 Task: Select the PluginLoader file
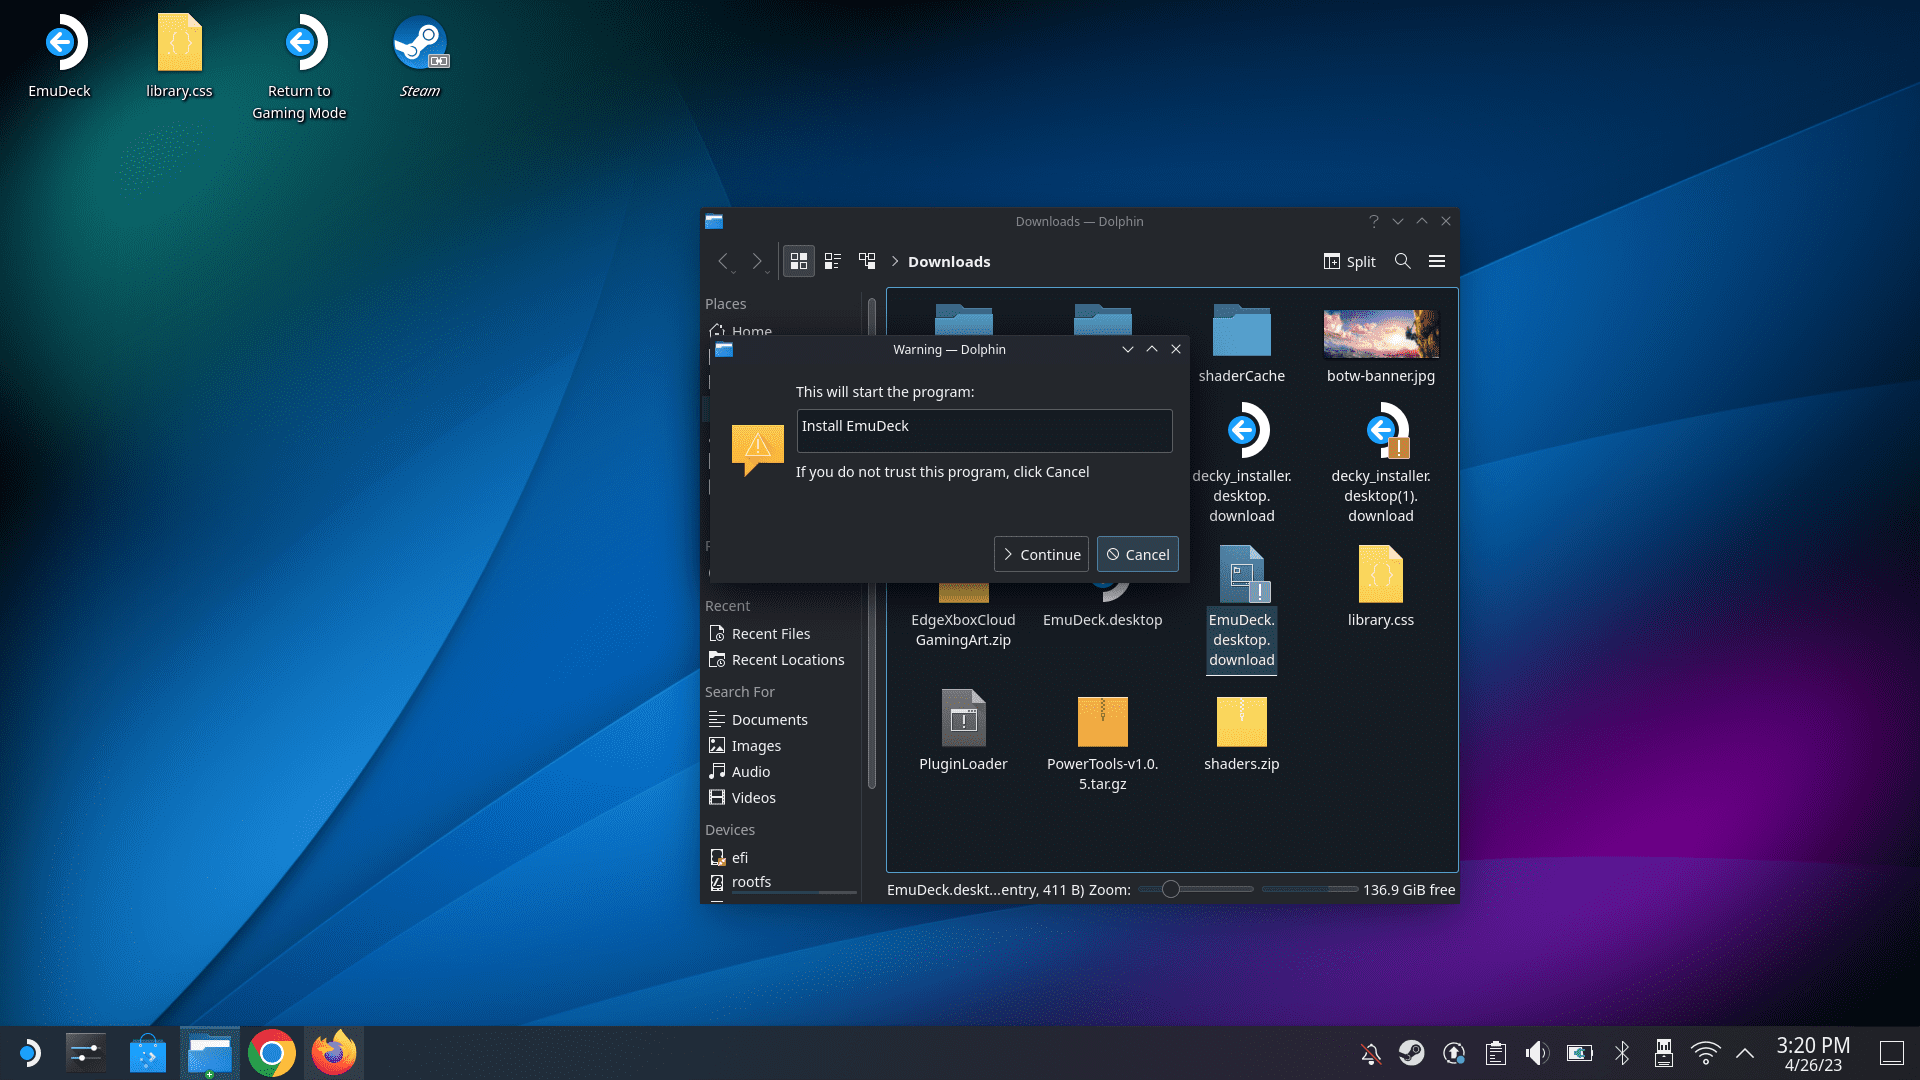pyautogui.click(x=963, y=731)
